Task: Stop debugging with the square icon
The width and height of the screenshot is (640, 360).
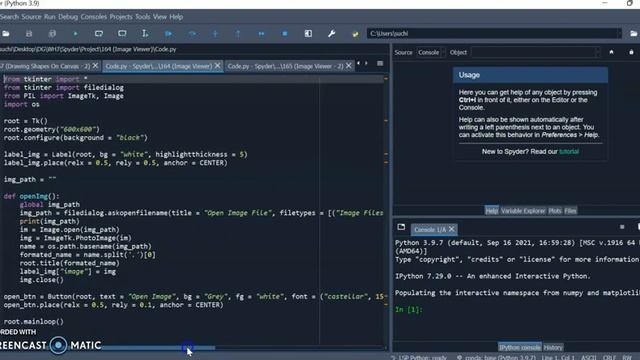Action: coord(285,33)
